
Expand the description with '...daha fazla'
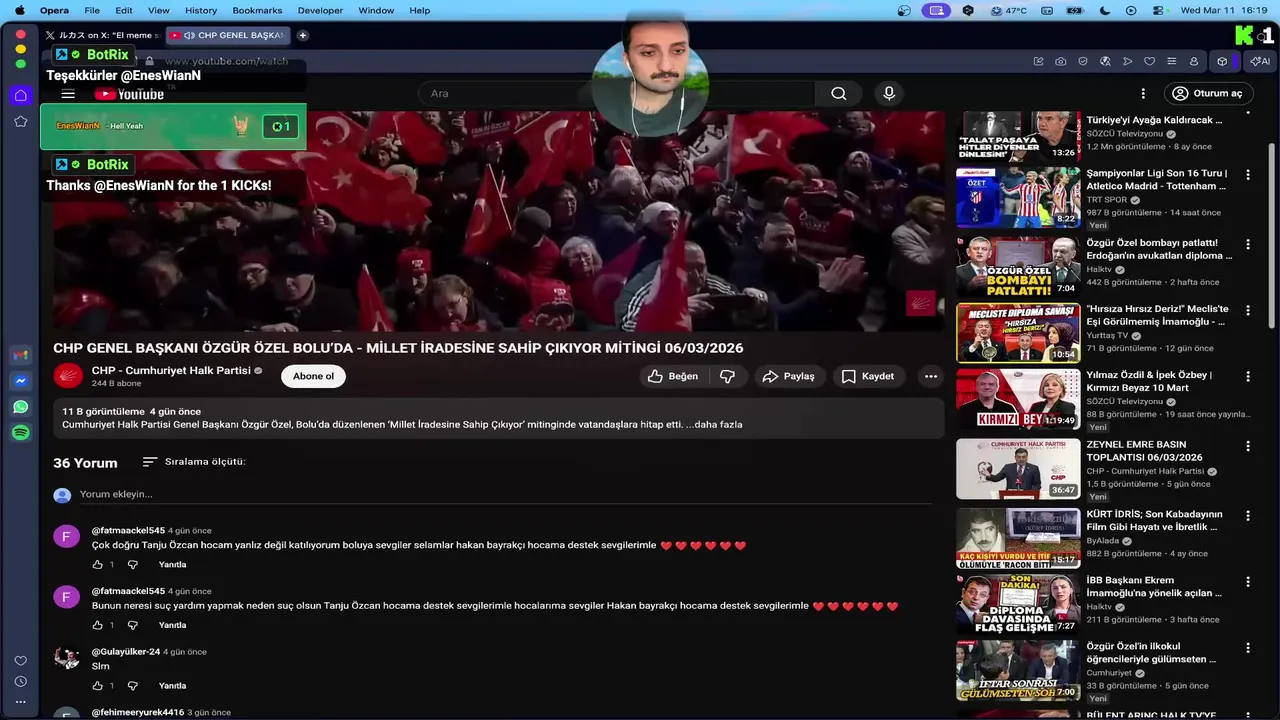[714, 424]
